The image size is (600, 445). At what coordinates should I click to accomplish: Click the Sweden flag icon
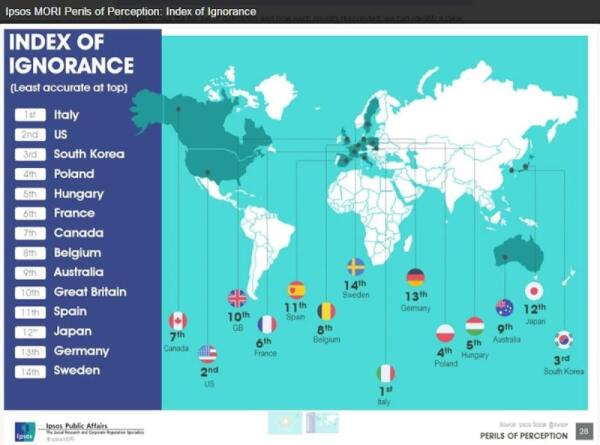(356, 266)
